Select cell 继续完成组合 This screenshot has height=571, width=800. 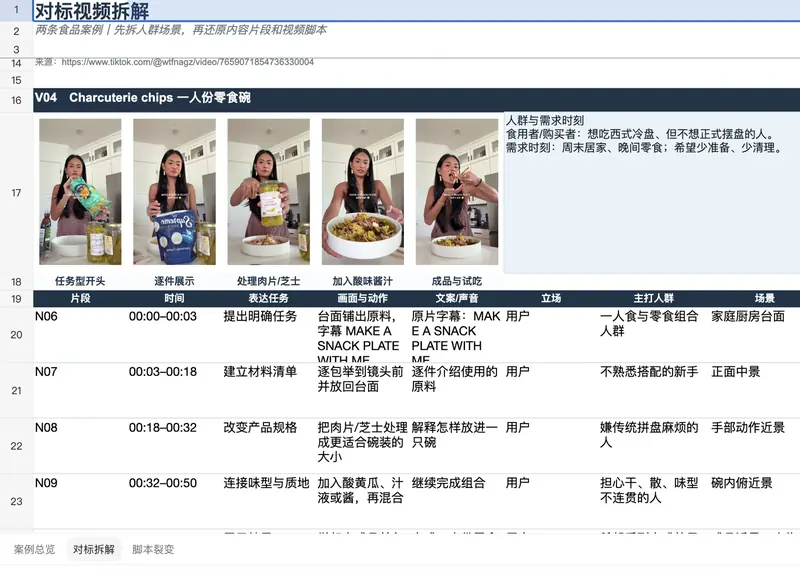coord(457,502)
